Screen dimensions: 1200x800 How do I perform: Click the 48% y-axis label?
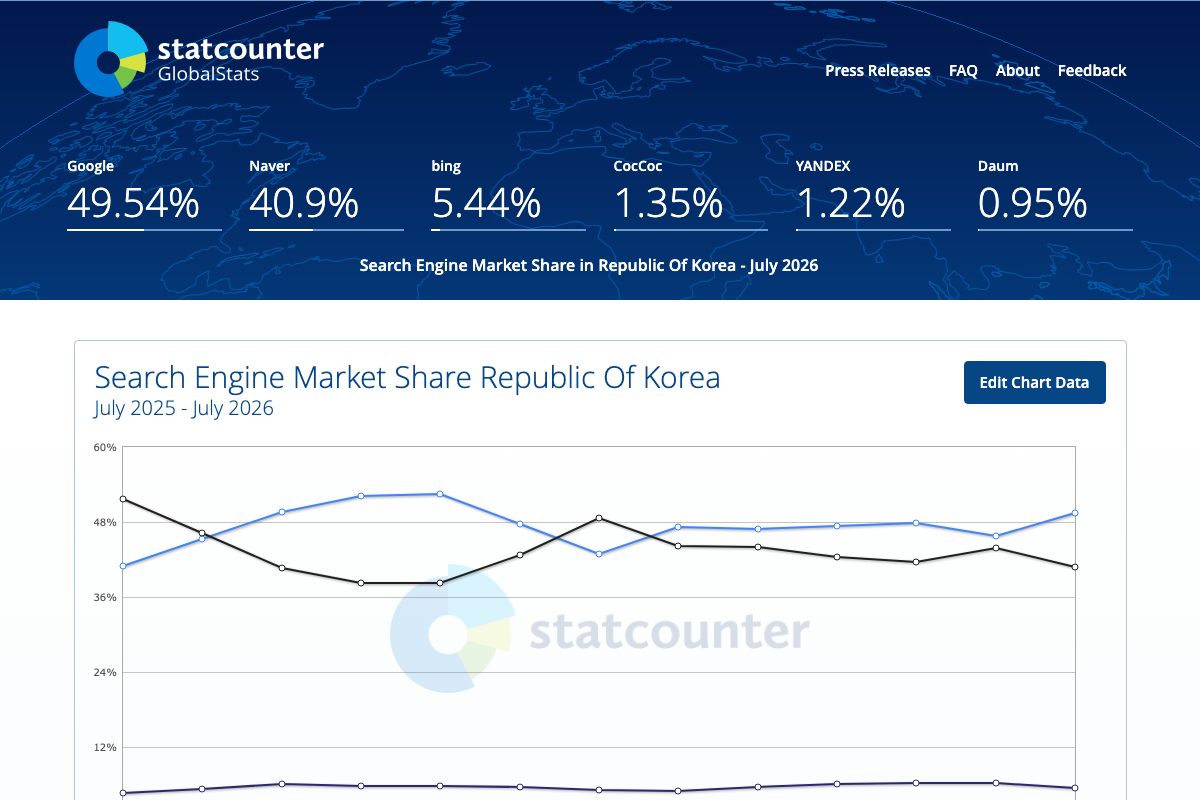[x=106, y=522]
